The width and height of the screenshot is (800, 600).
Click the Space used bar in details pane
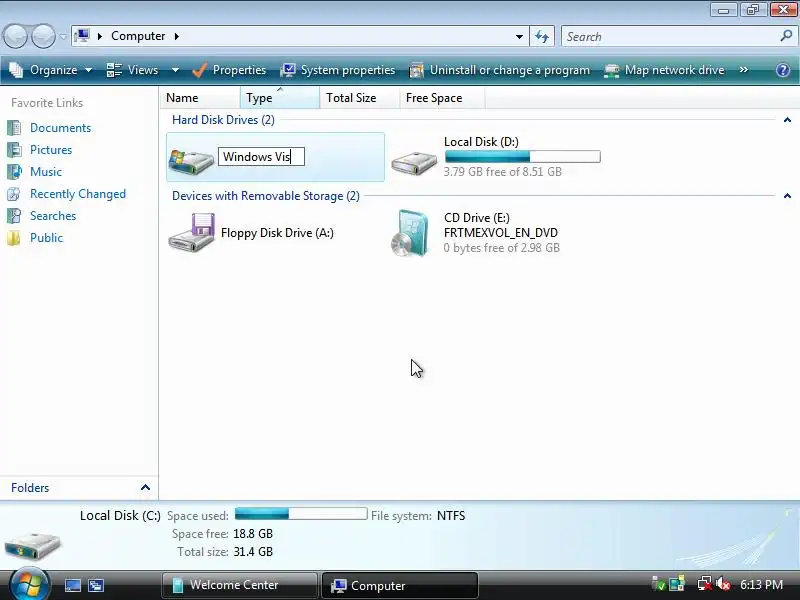301,513
